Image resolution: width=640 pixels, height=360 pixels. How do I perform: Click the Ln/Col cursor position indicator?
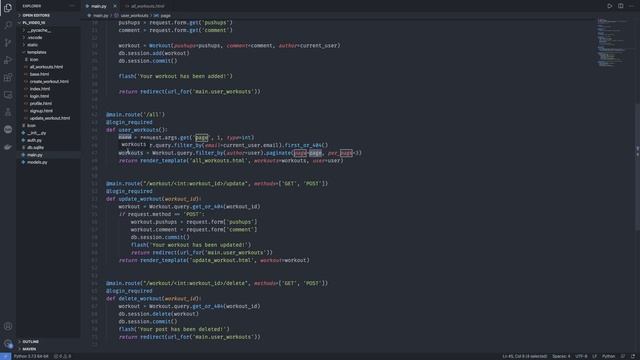(x=524, y=356)
